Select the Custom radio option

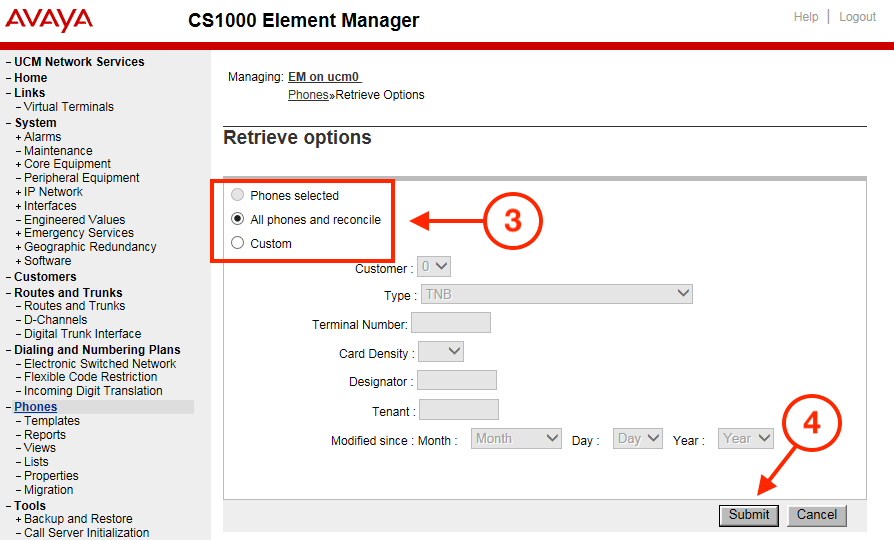(237, 243)
